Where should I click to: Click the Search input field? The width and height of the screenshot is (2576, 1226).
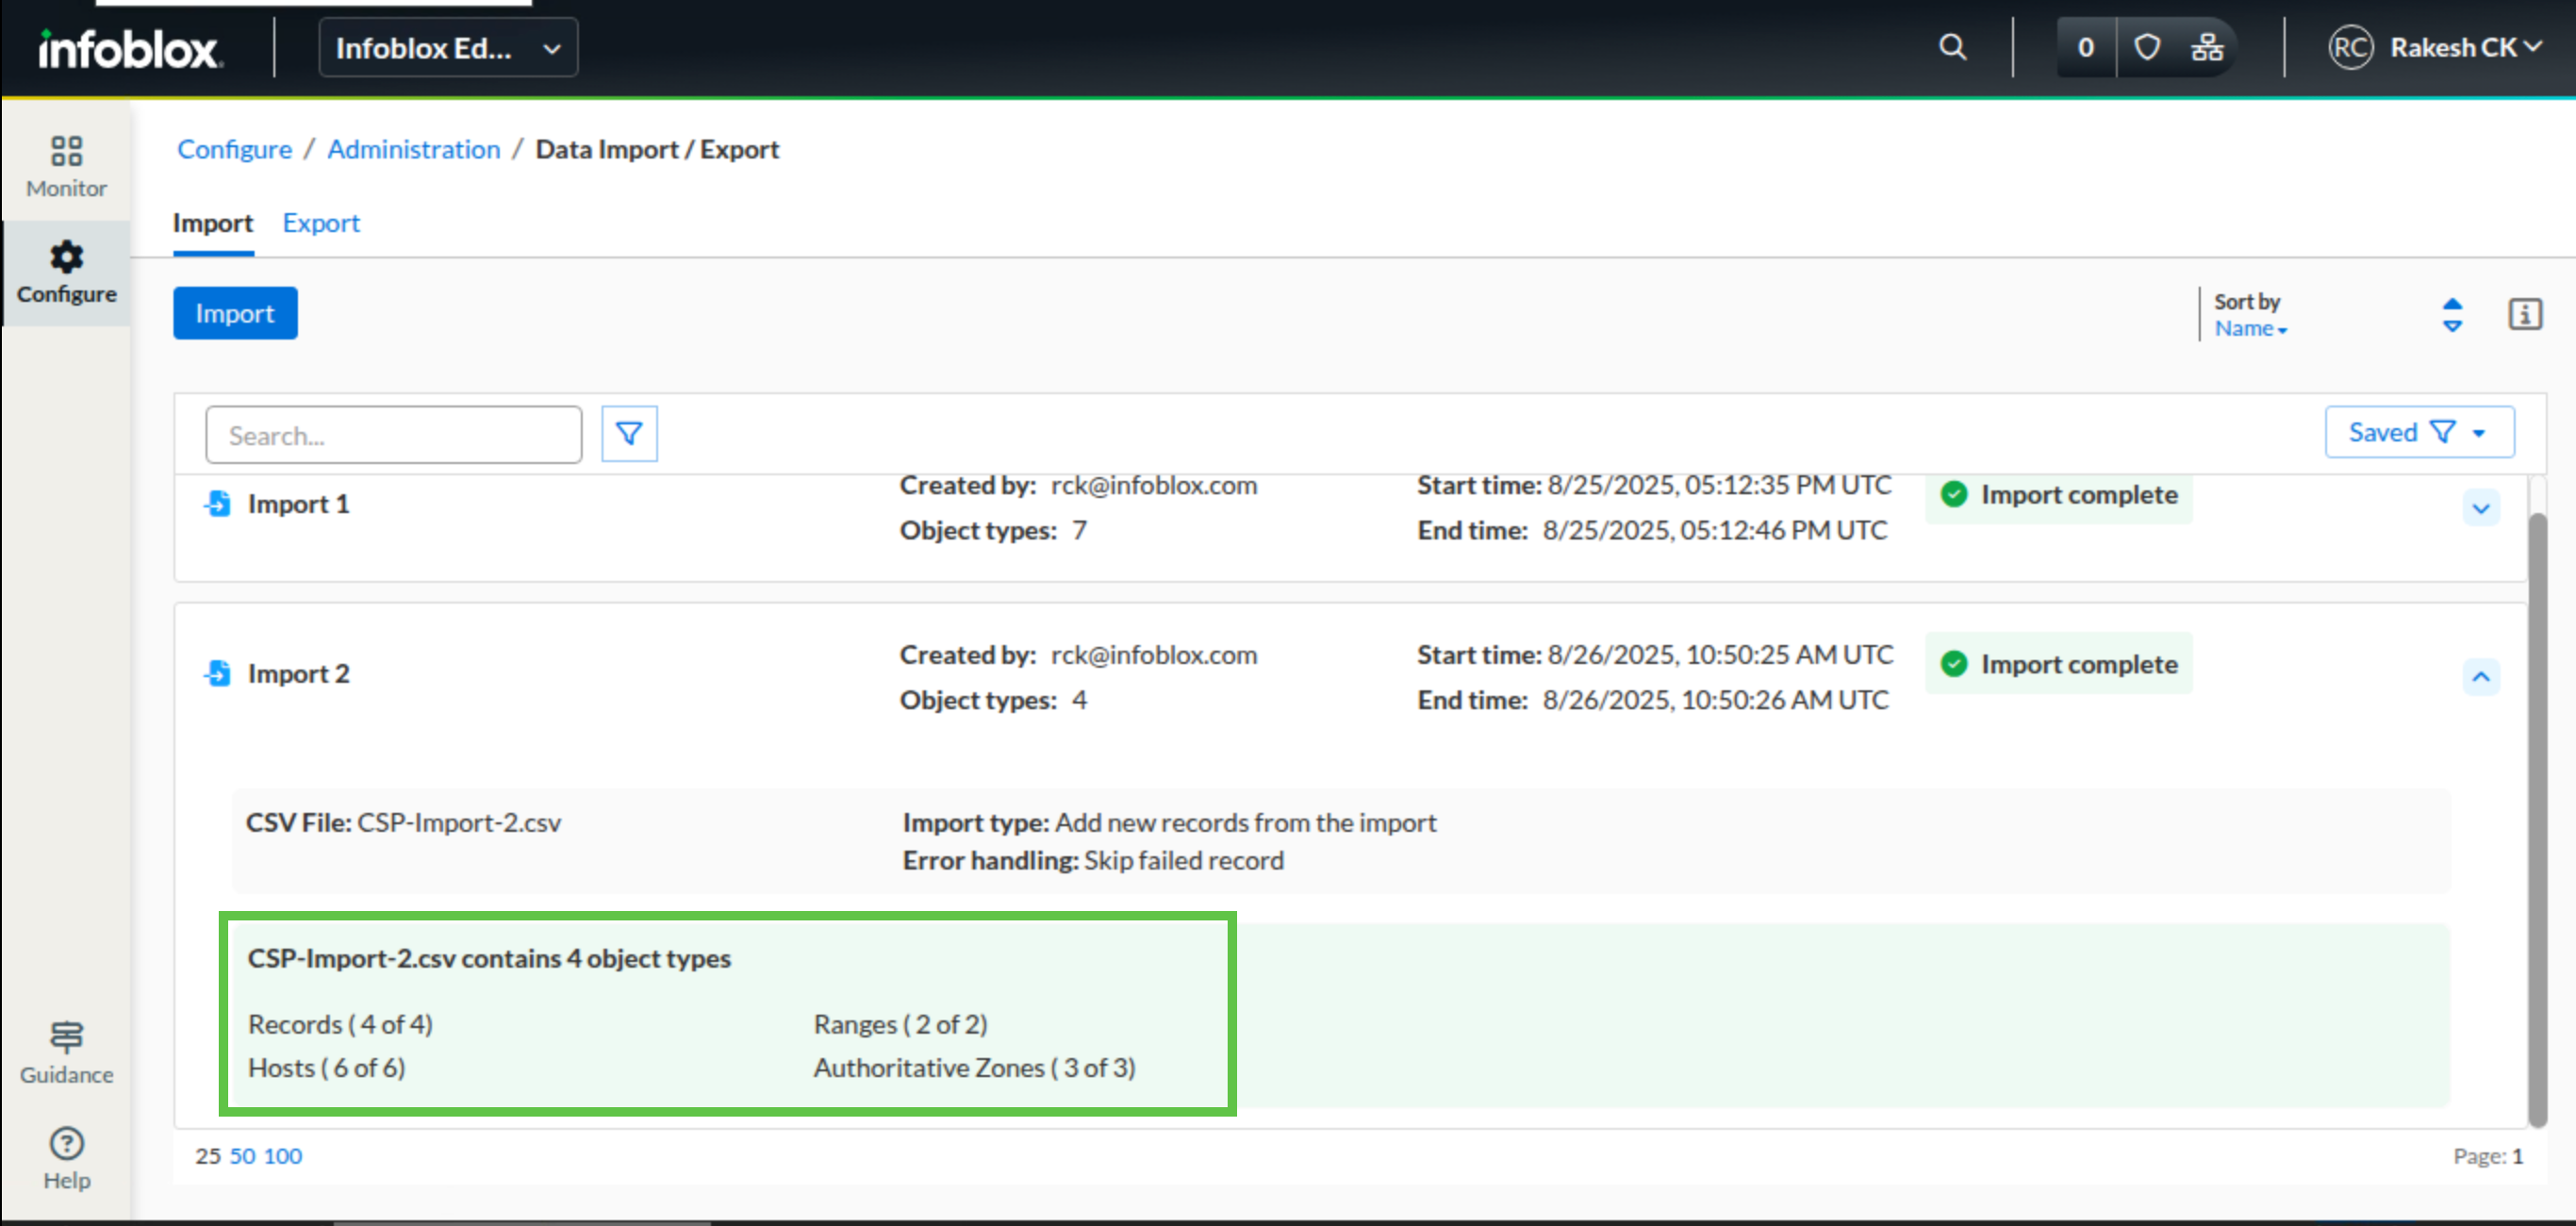pyautogui.click(x=393, y=435)
